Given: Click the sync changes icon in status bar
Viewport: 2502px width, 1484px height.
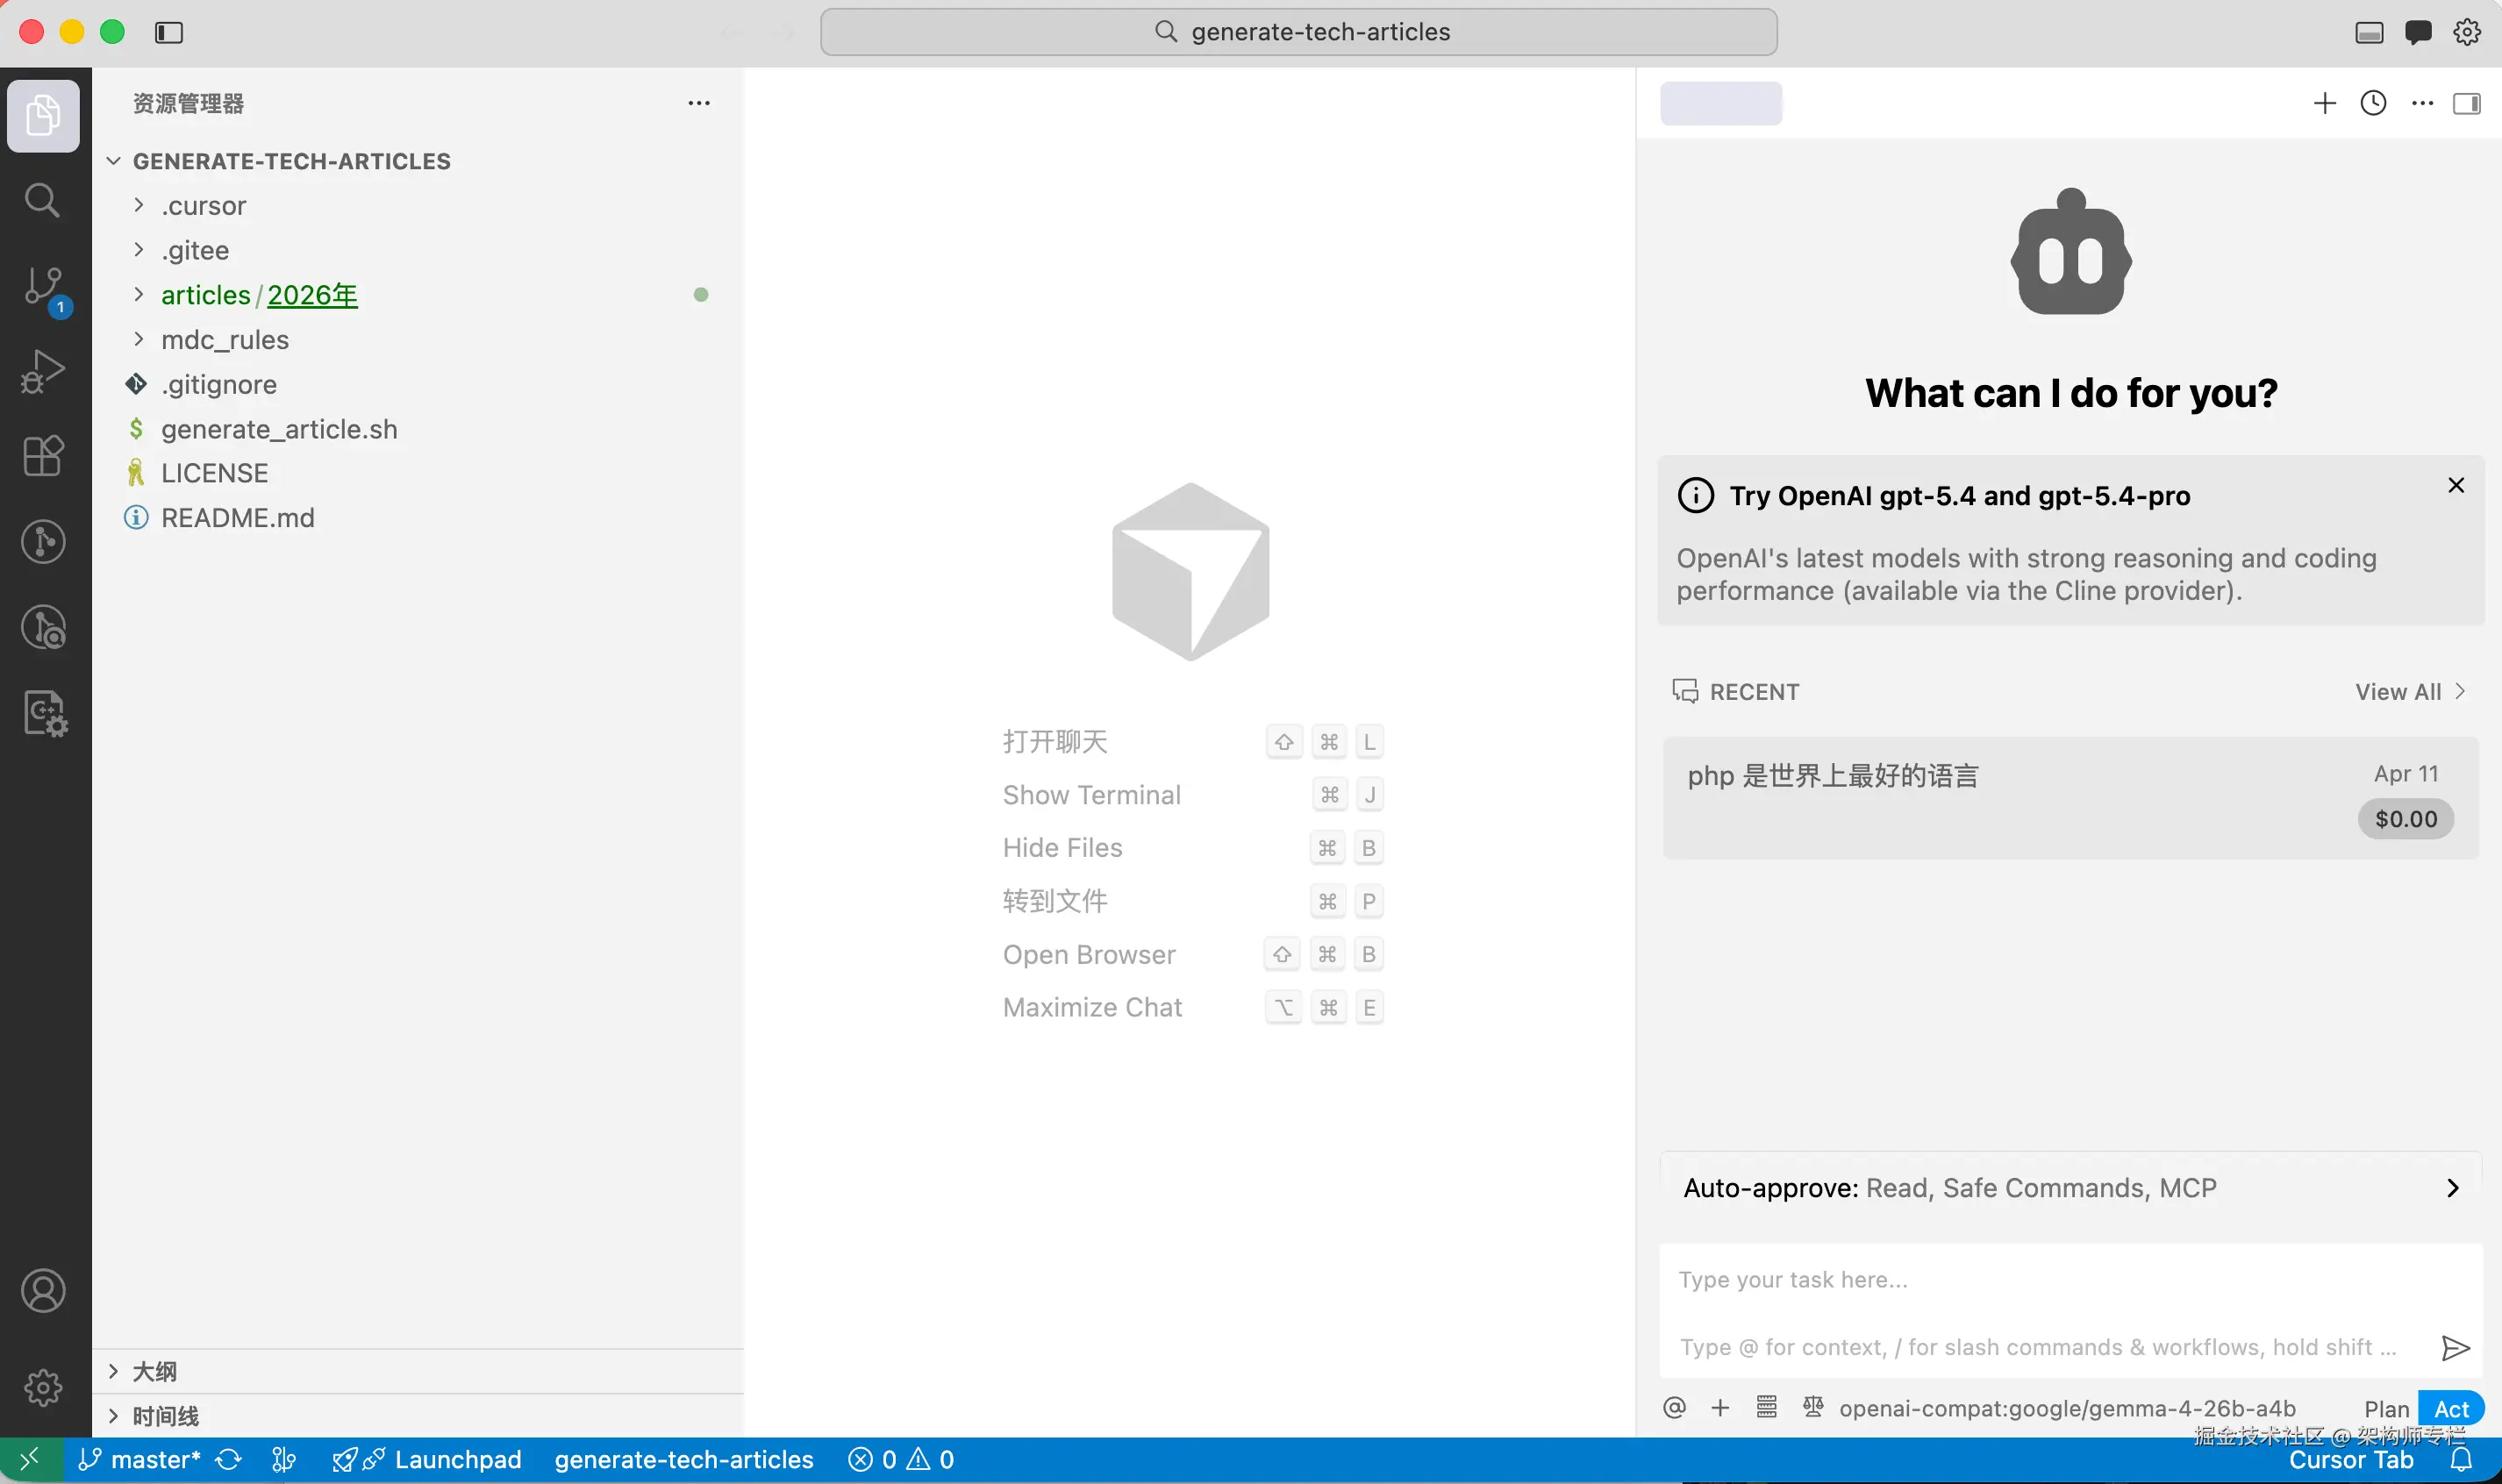Looking at the screenshot, I should [x=228, y=1460].
